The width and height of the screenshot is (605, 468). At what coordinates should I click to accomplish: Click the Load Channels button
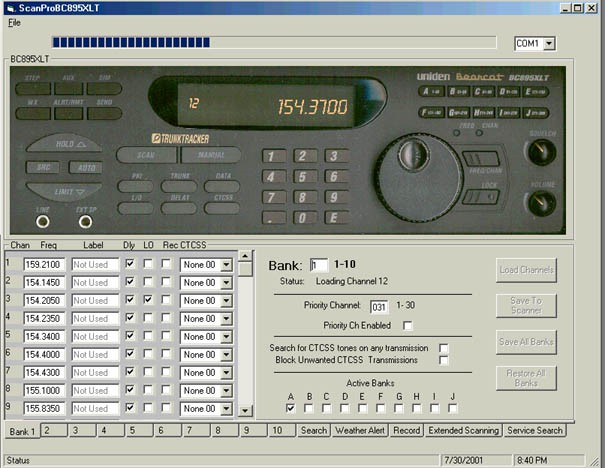(526, 270)
